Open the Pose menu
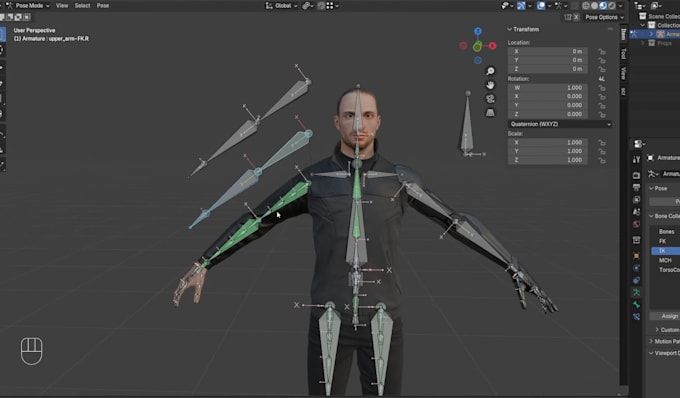 [103, 6]
